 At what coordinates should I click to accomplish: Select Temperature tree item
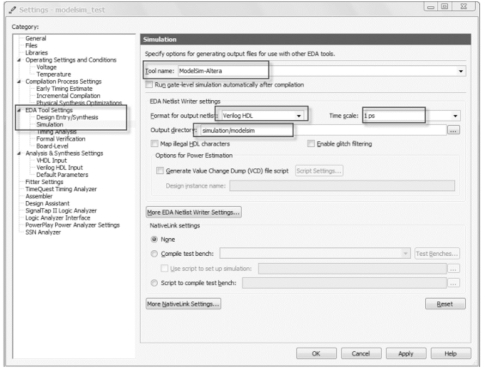[x=54, y=74]
